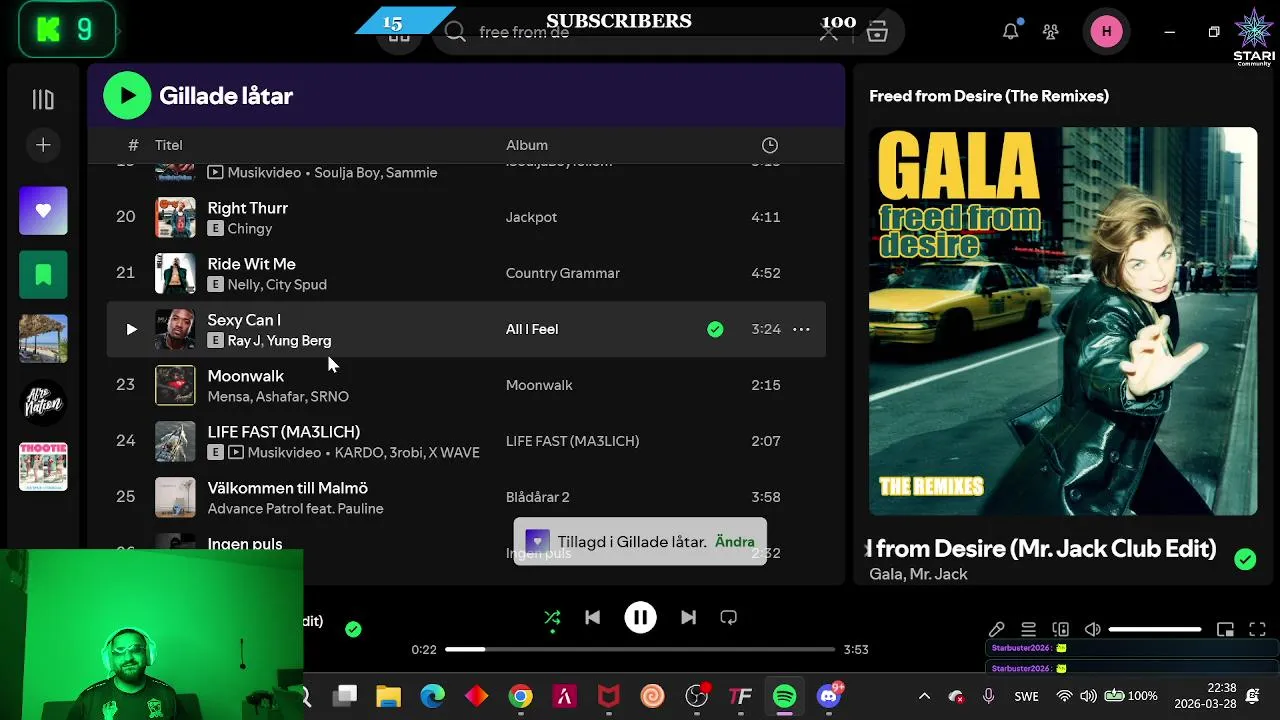Expand system tray hidden icons chevron
Image resolution: width=1280 pixels, height=720 pixels.
(x=924, y=696)
